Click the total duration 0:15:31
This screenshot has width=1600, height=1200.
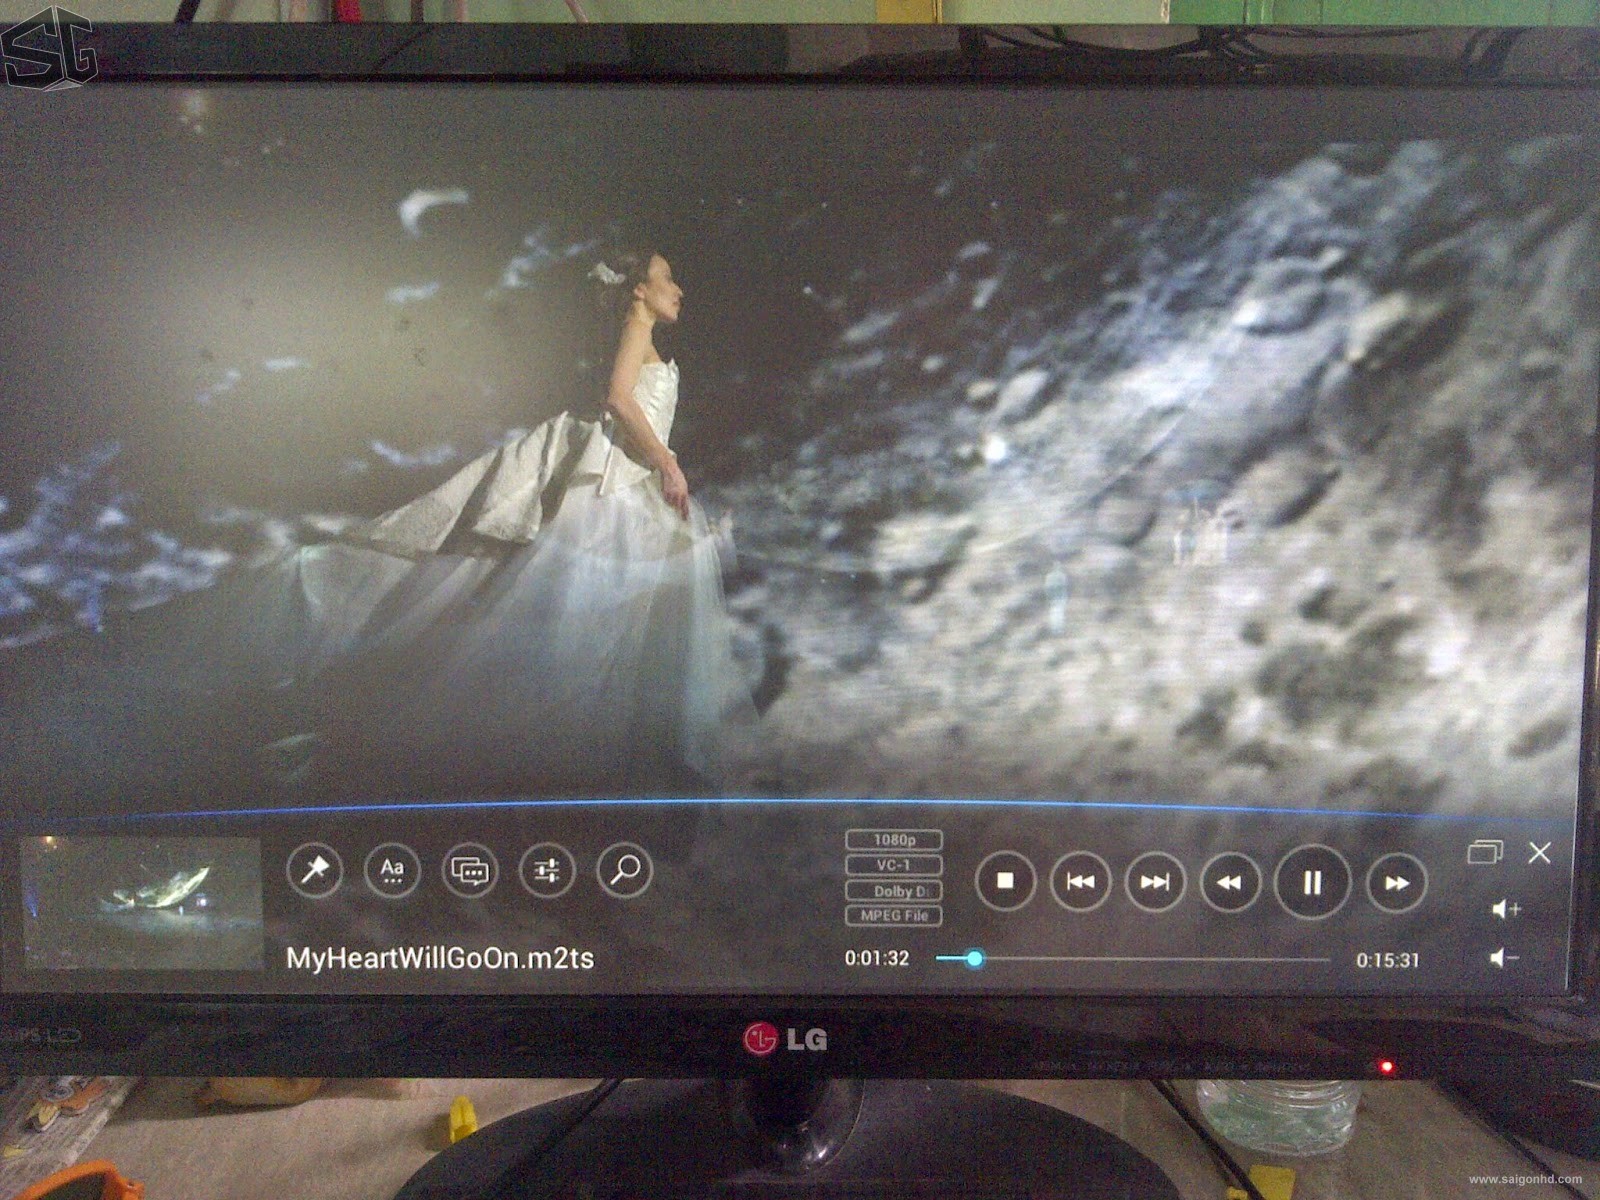(1388, 960)
